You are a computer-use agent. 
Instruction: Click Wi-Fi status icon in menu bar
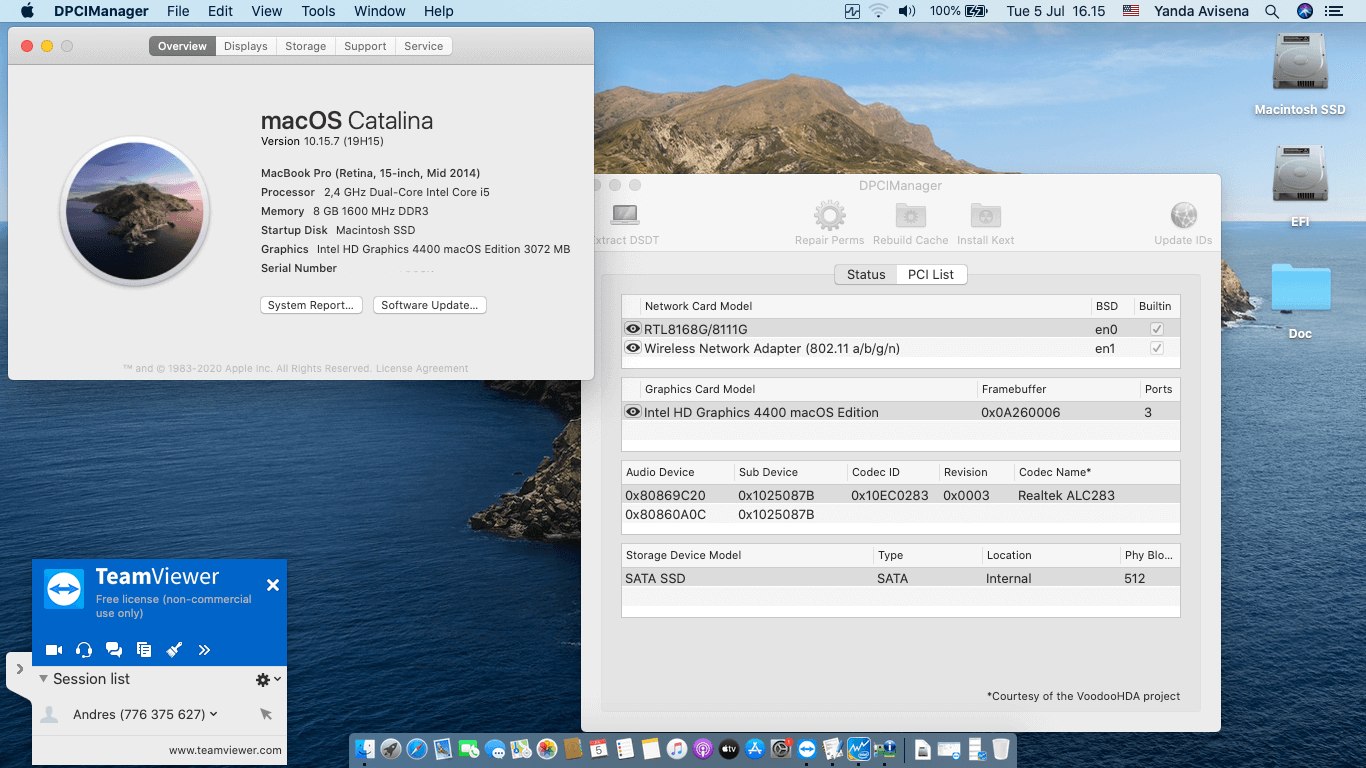click(879, 11)
